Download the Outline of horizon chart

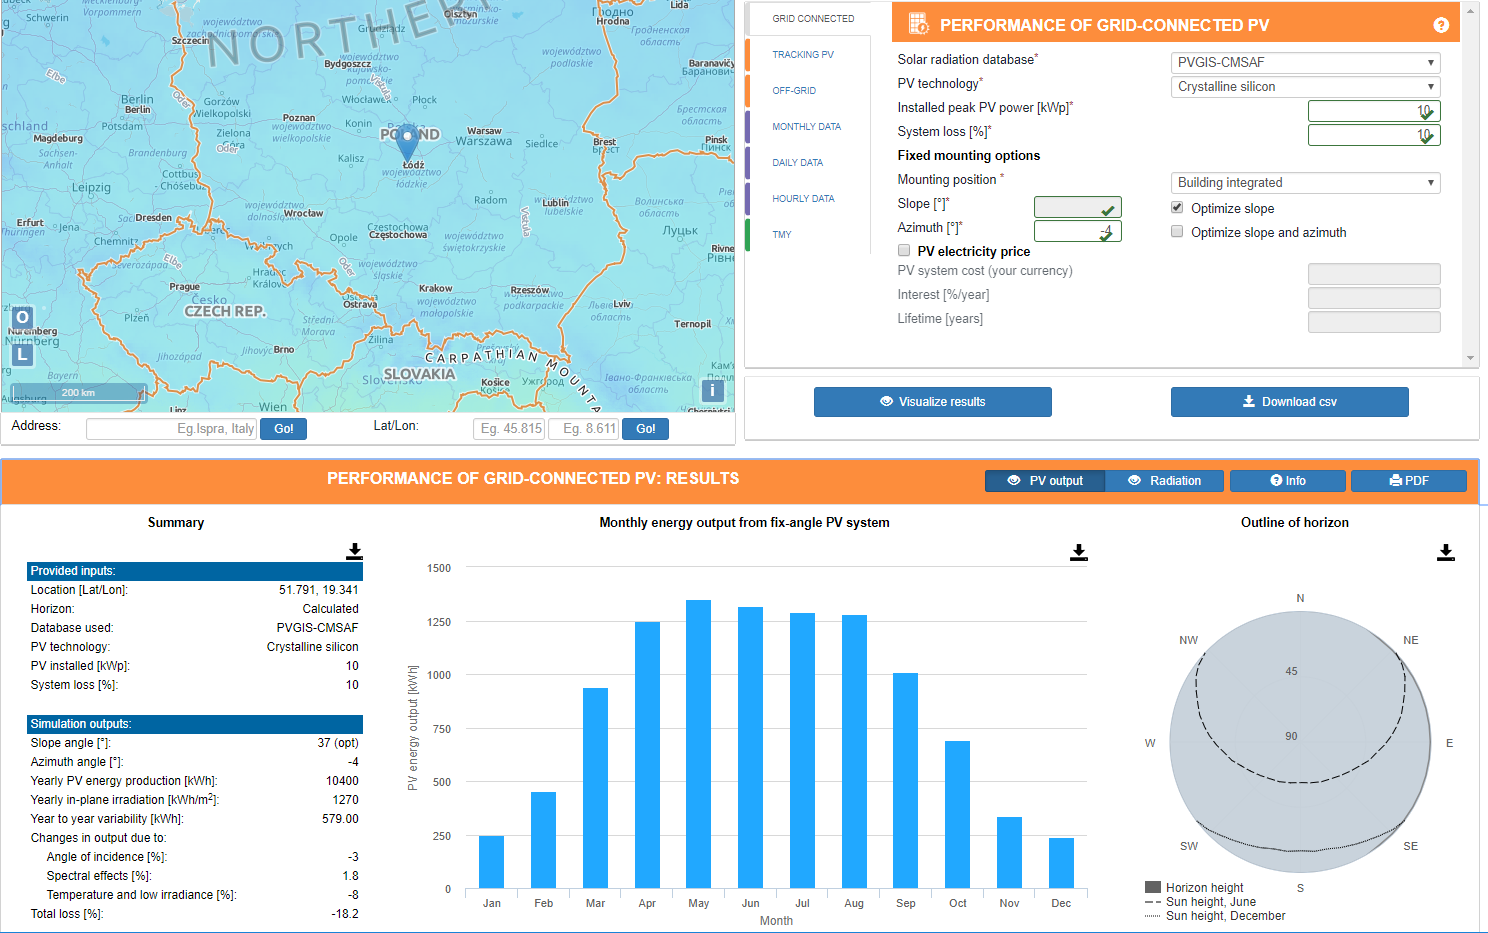pos(1446,552)
